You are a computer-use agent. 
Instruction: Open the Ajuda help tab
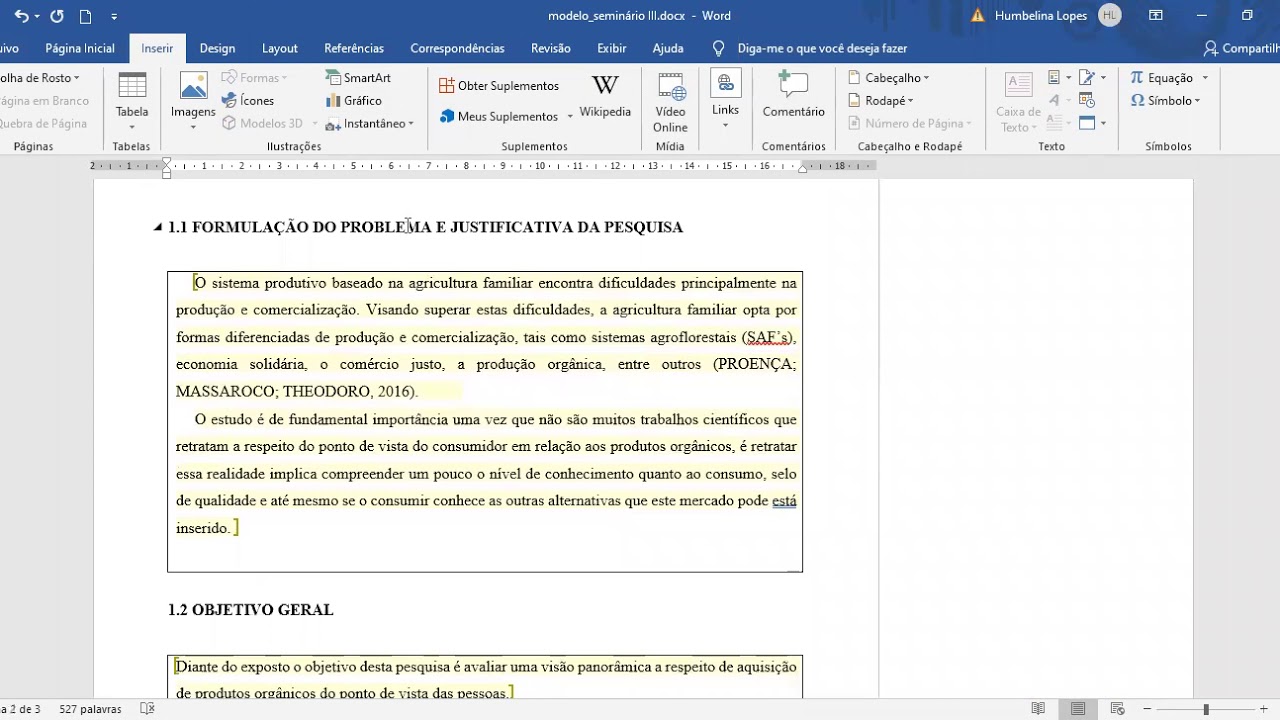click(x=668, y=48)
